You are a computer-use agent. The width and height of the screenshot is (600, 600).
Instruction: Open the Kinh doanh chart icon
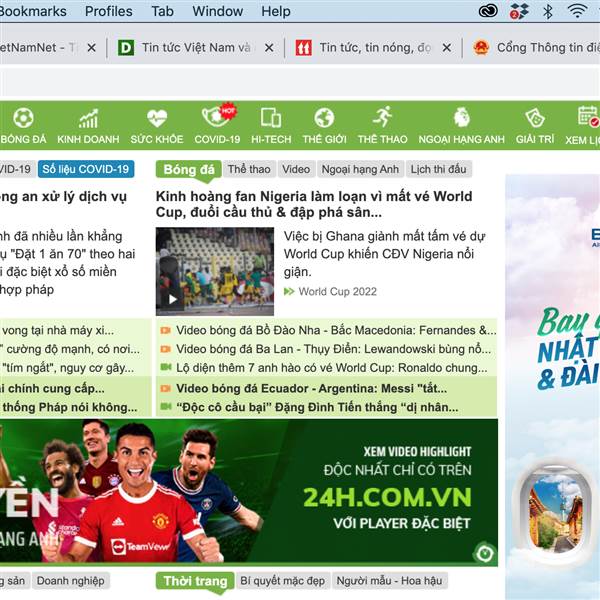pyautogui.click(x=88, y=118)
